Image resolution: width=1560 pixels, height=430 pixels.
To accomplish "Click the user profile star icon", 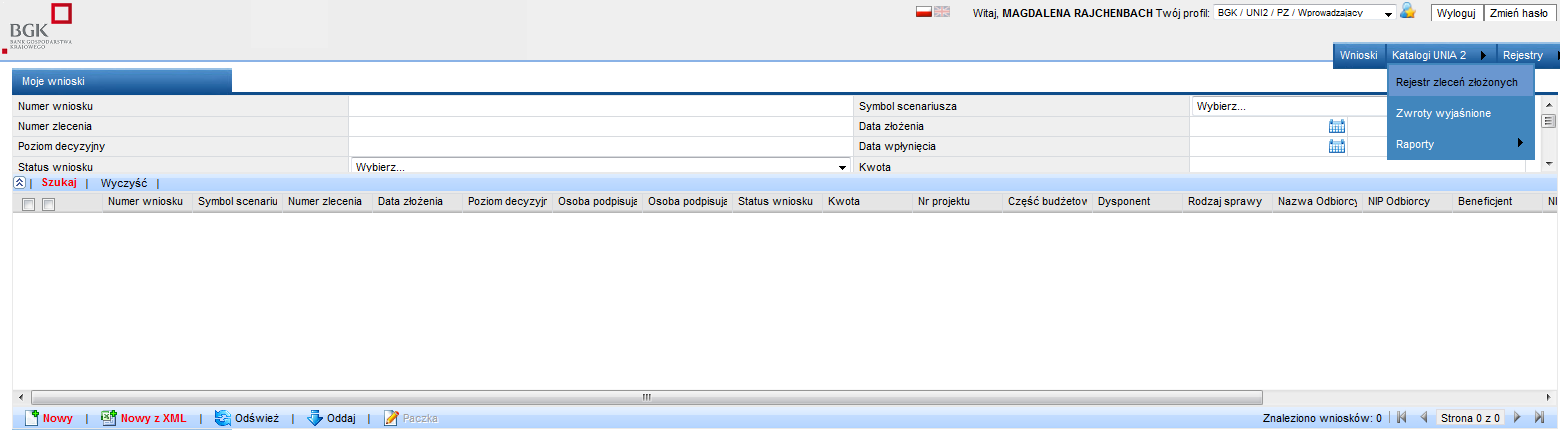I will coord(1408,11).
